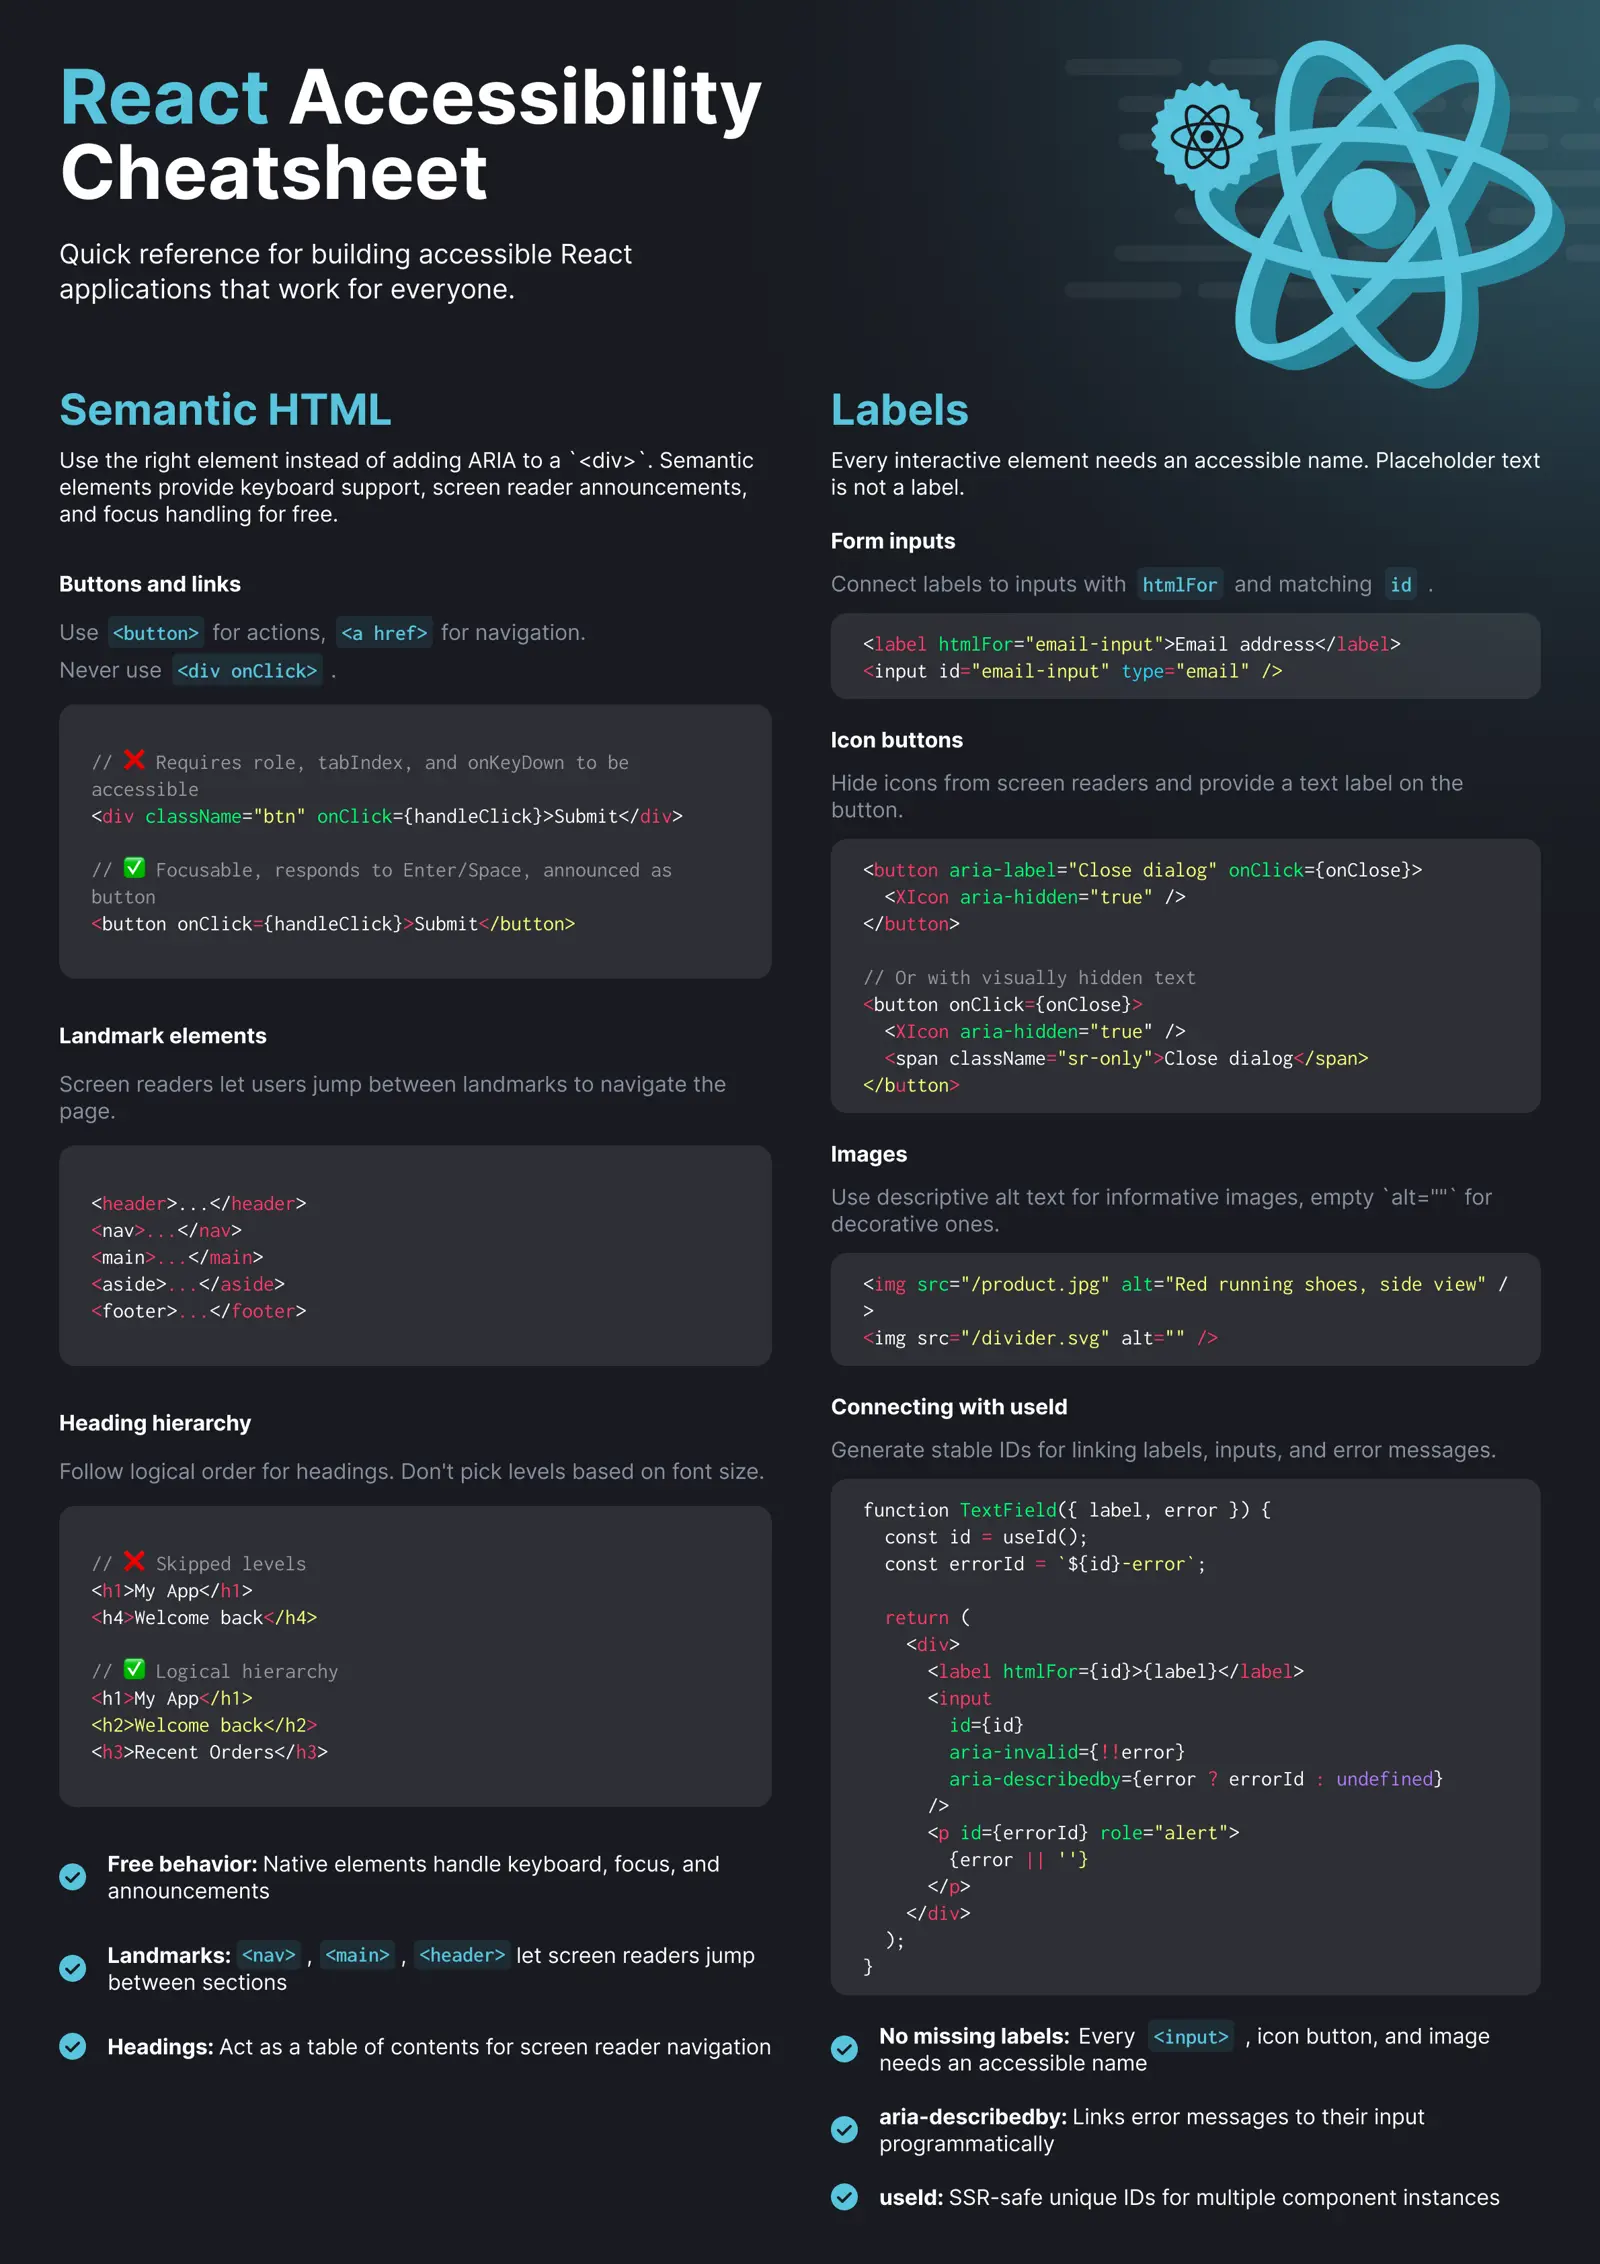Click the checkmark bullet for 'Landmarks'
1600x2264 pixels.
point(73,1968)
